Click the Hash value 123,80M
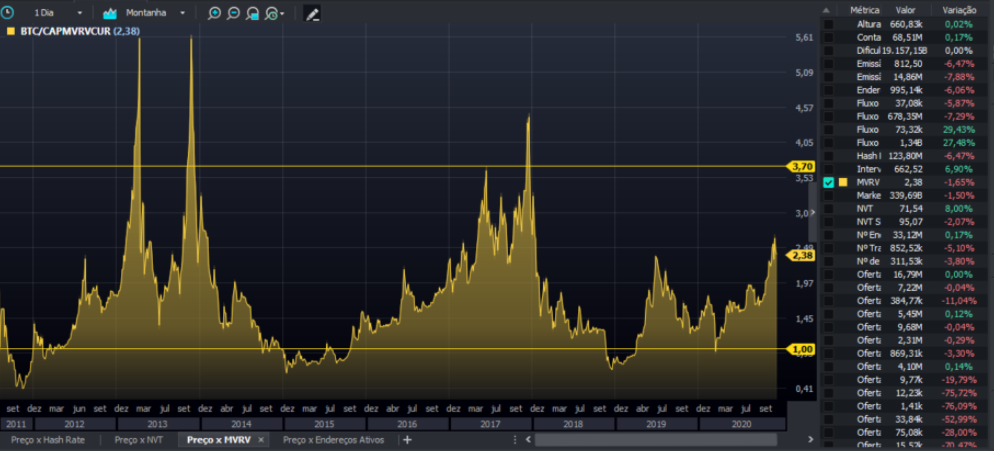This screenshot has width=994, height=451. pyautogui.click(x=907, y=156)
